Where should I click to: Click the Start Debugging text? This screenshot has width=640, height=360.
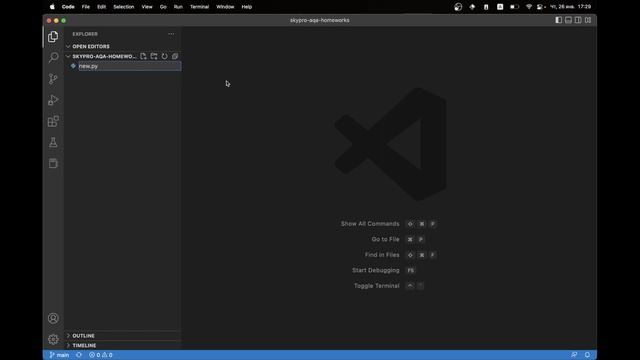click(376, 270)
